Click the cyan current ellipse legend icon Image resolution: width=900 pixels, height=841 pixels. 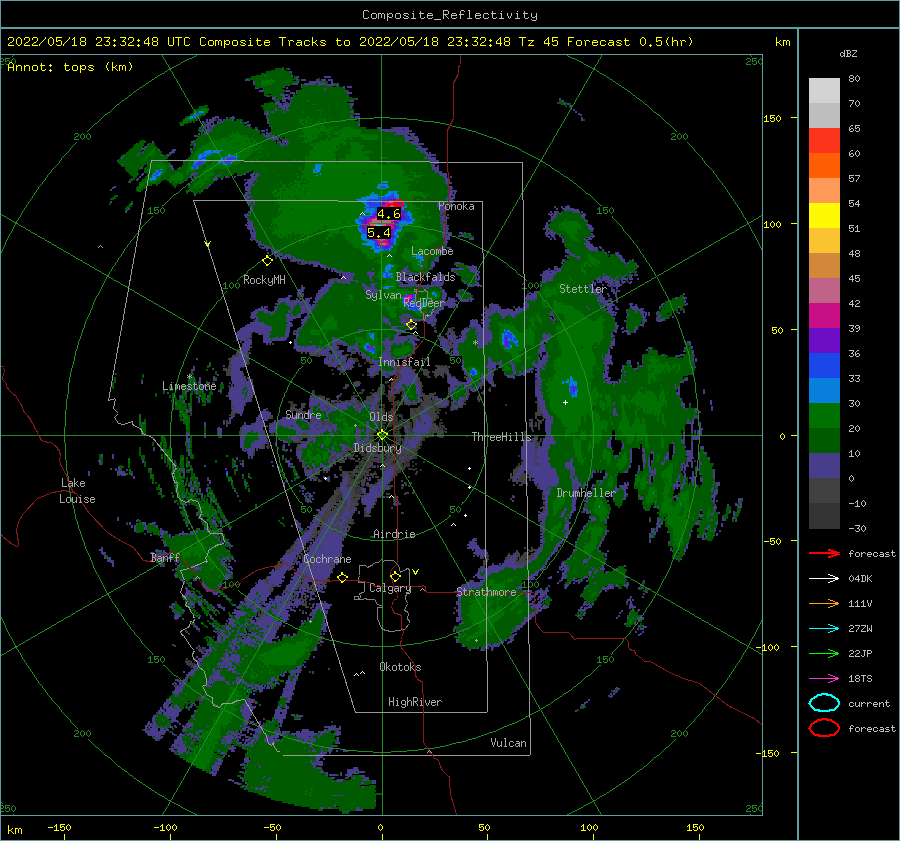pos(824,703)
